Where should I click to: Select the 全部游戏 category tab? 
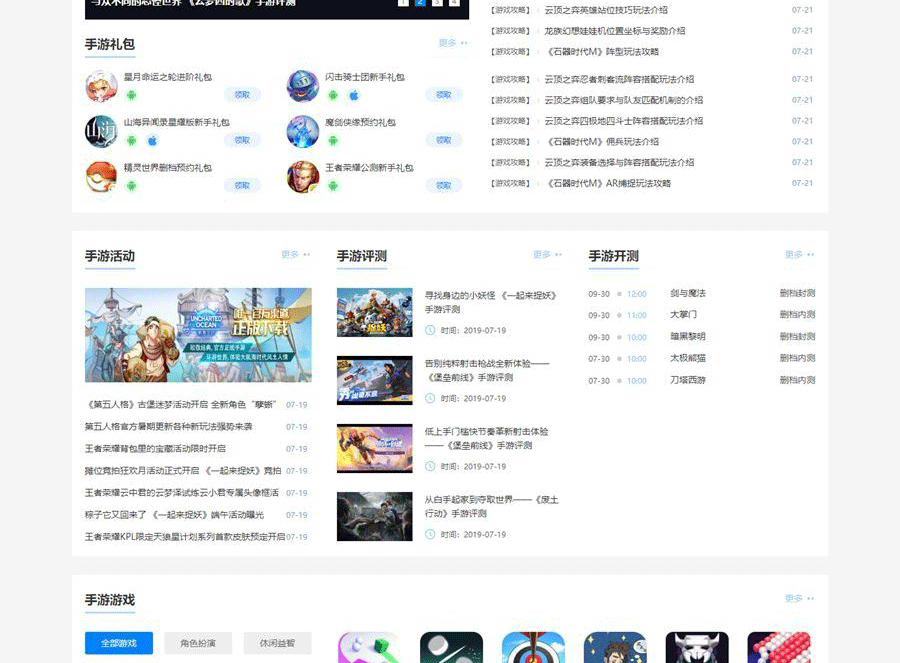[119, 643]
